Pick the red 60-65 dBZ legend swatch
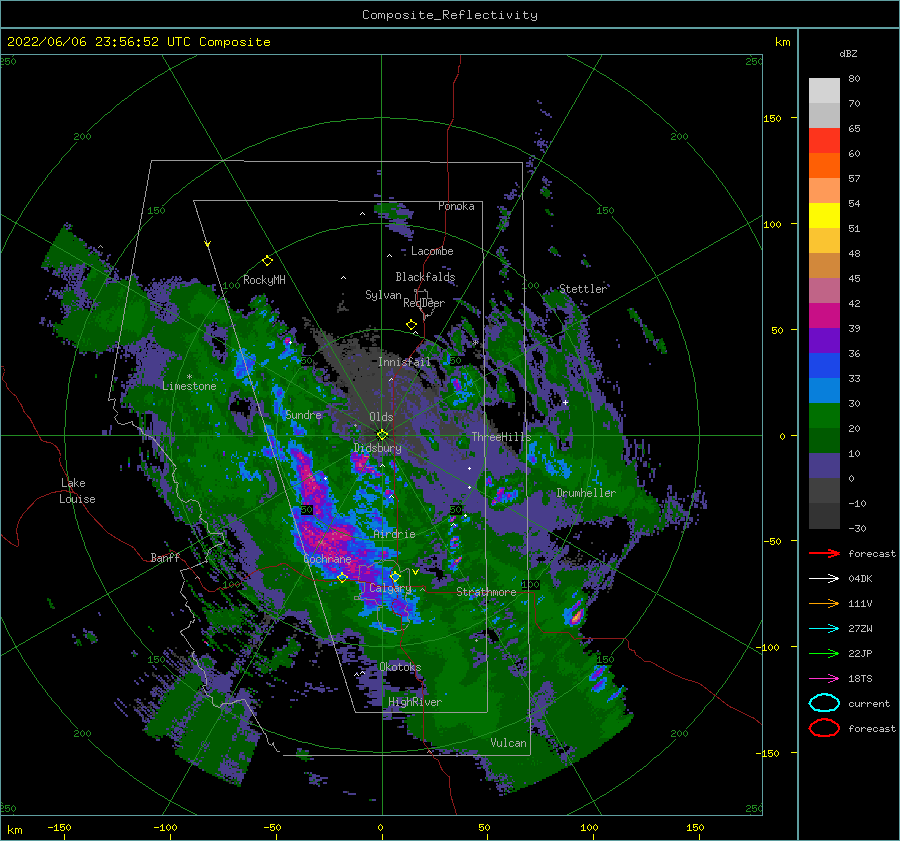900x841 pixels. tap(824, 141)
